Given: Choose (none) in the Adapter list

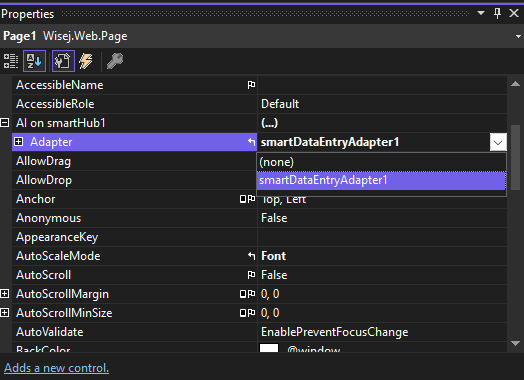Looking at the screenshot, I should coord(381,162).
